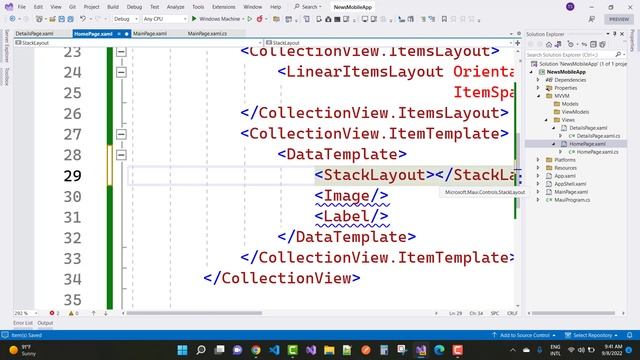Click the SPC indentation indicator
The width and height of the screenshot is (640, 360).
coord(495,313)
